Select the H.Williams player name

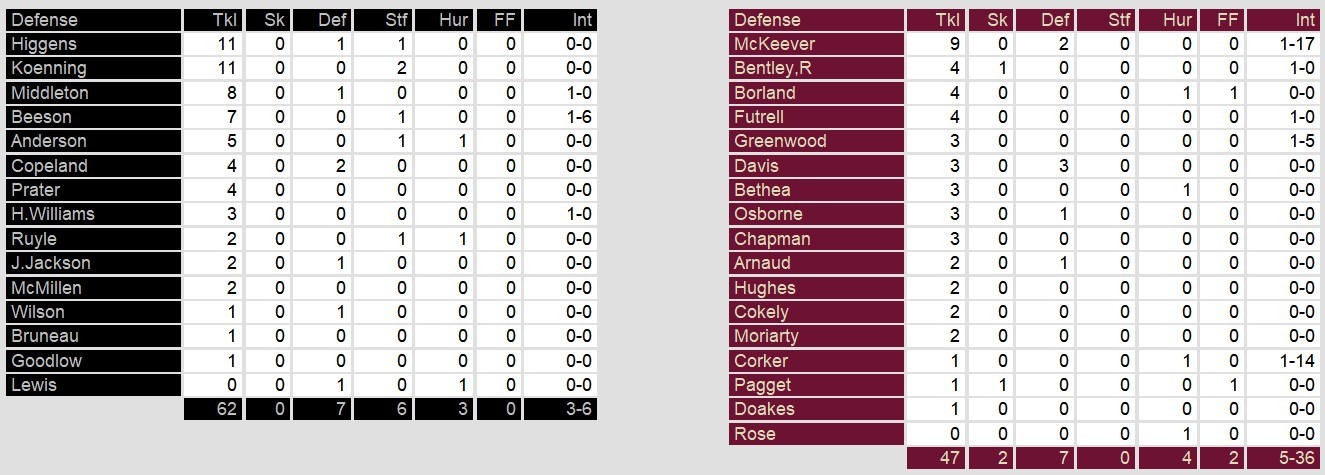point(53,214)
